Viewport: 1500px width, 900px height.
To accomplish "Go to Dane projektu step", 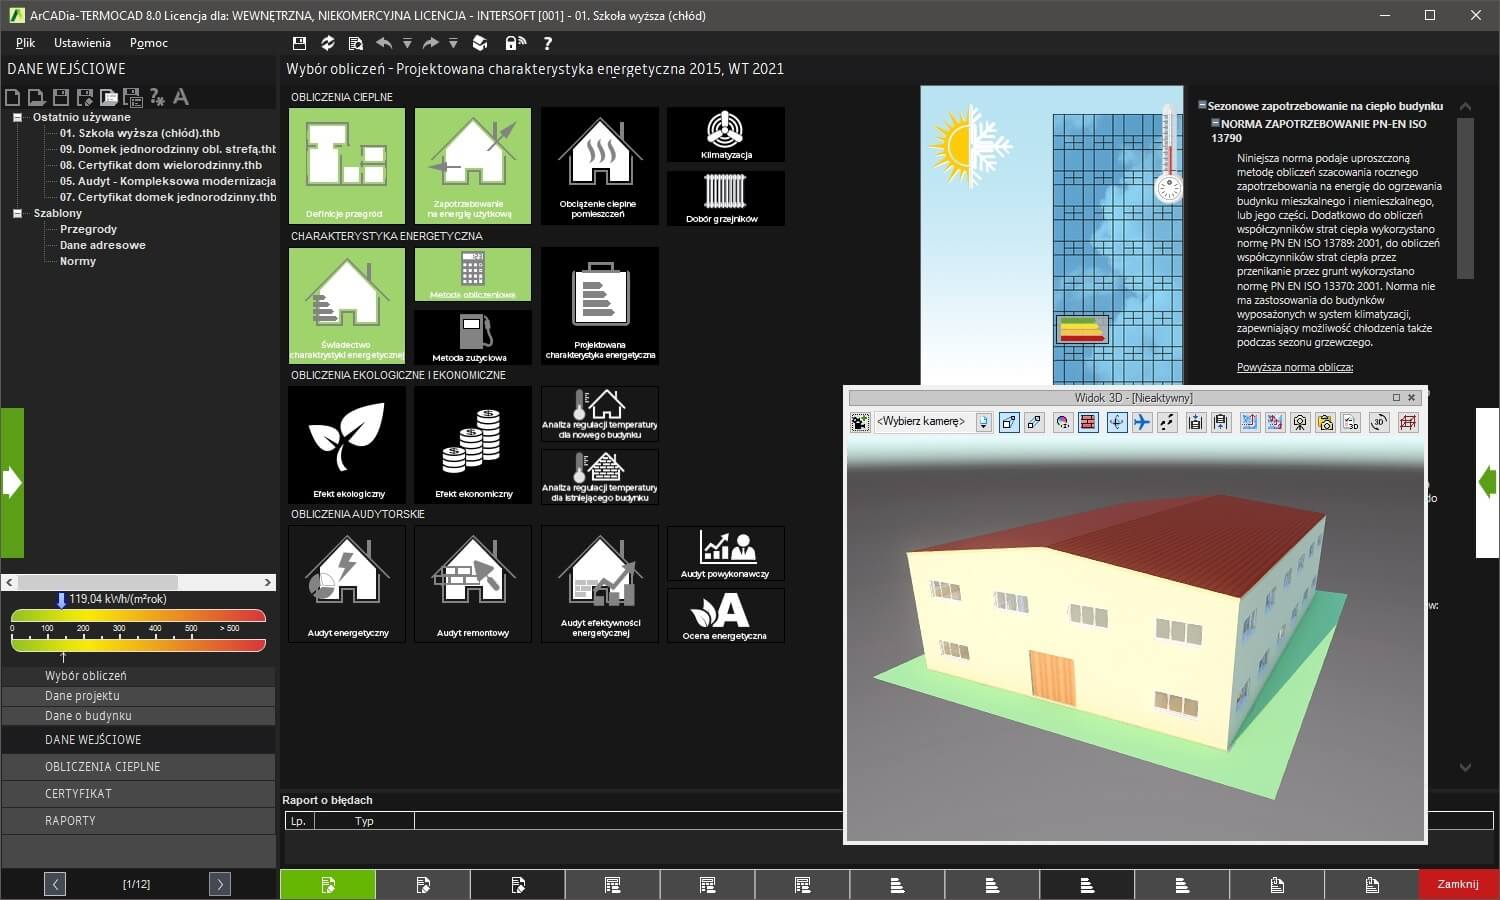I will [x=138, y=696].
